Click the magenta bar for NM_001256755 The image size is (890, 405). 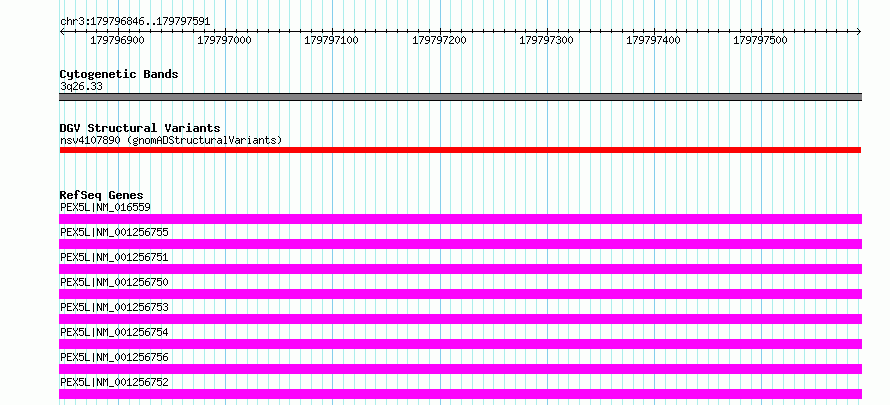pyautogui.click(x=460, y=244)
